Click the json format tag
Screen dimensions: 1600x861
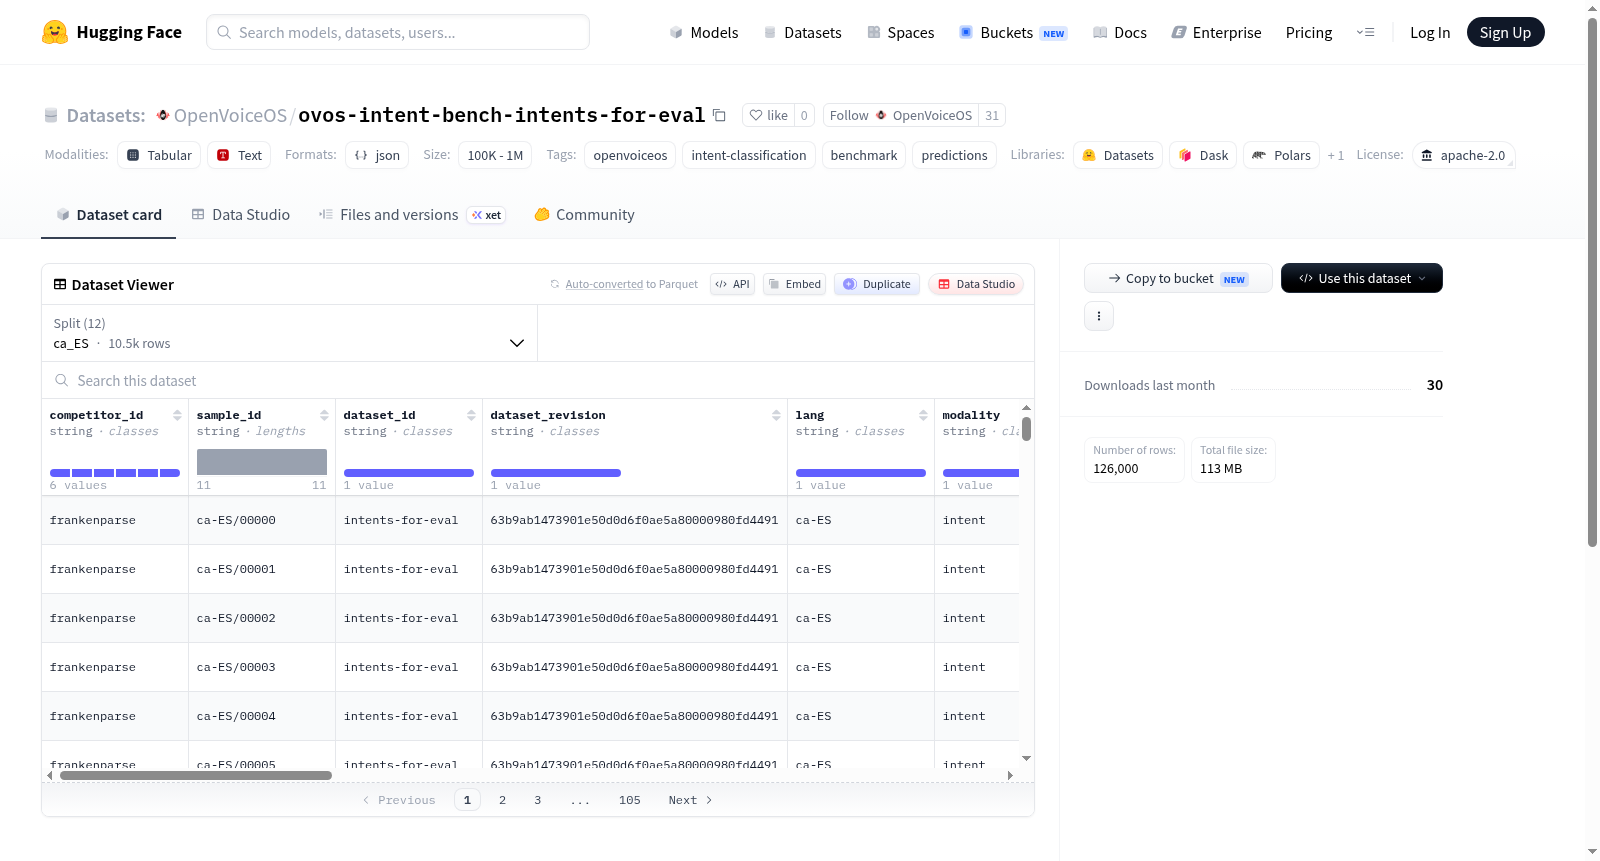377,155
